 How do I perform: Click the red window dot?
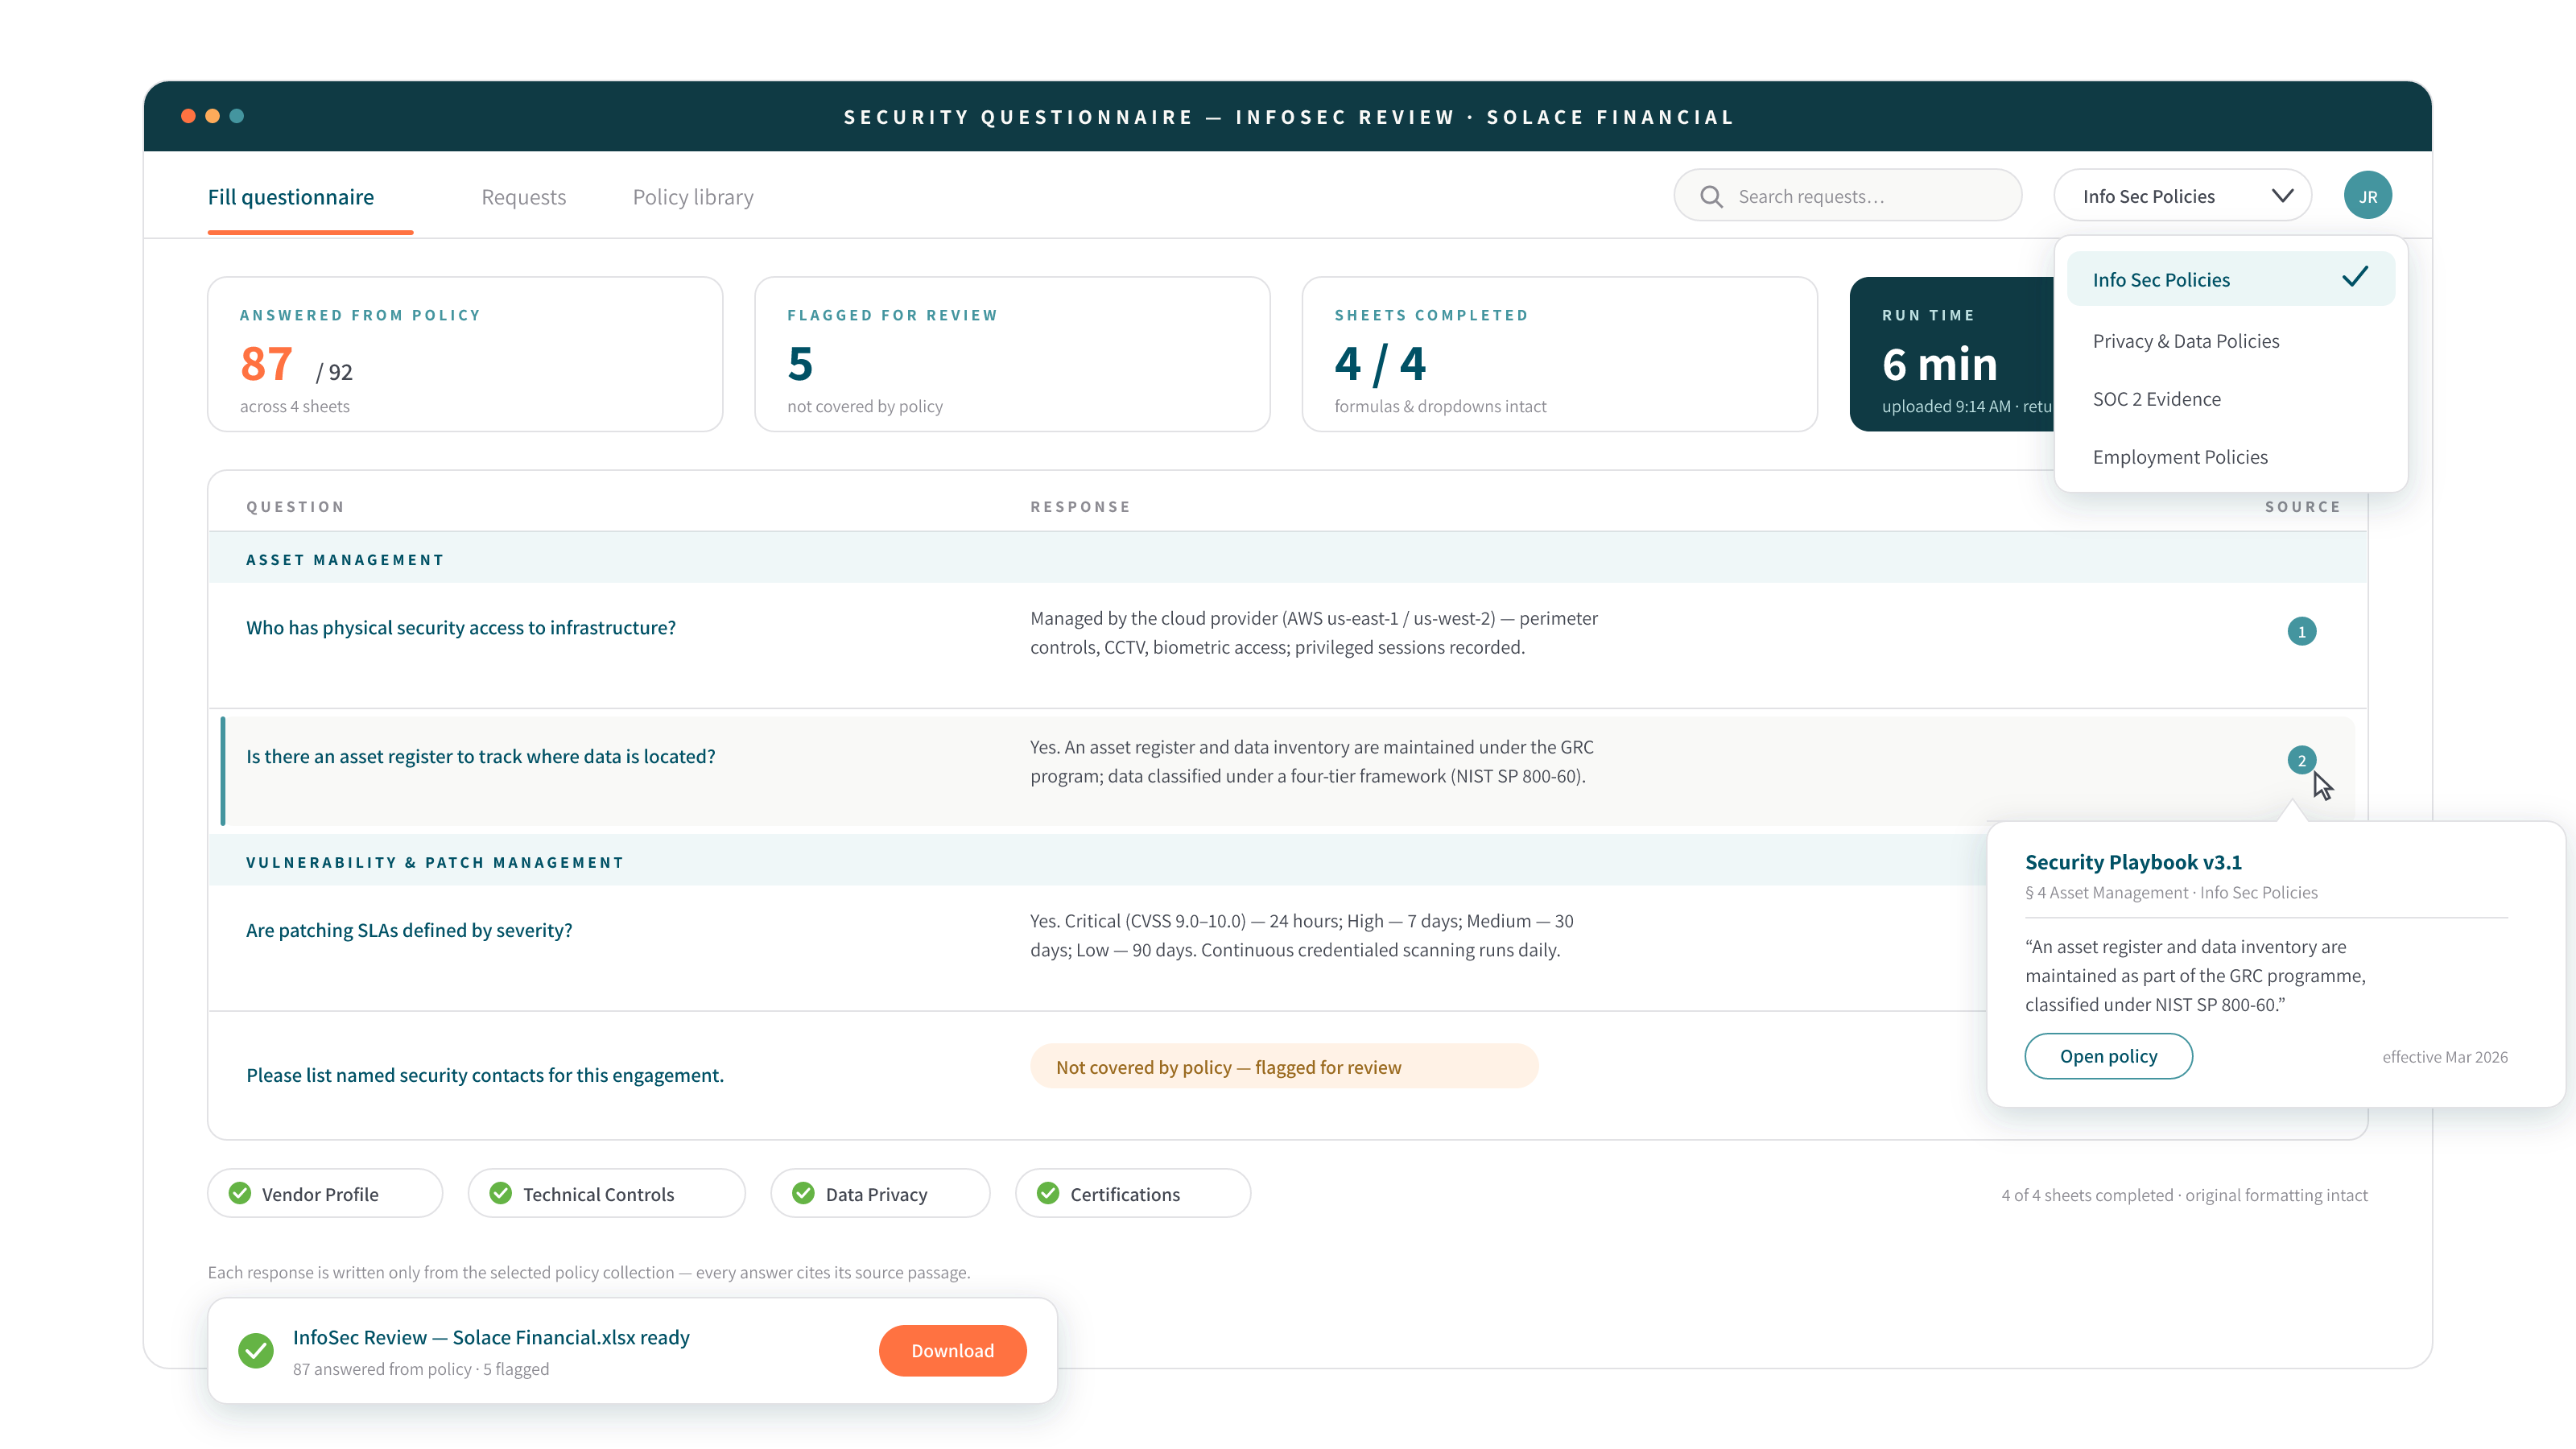coord(188,116)
